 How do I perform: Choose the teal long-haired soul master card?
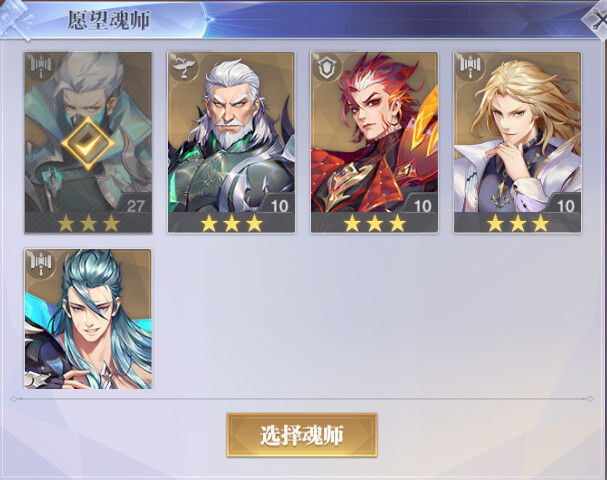pos(88,319)
